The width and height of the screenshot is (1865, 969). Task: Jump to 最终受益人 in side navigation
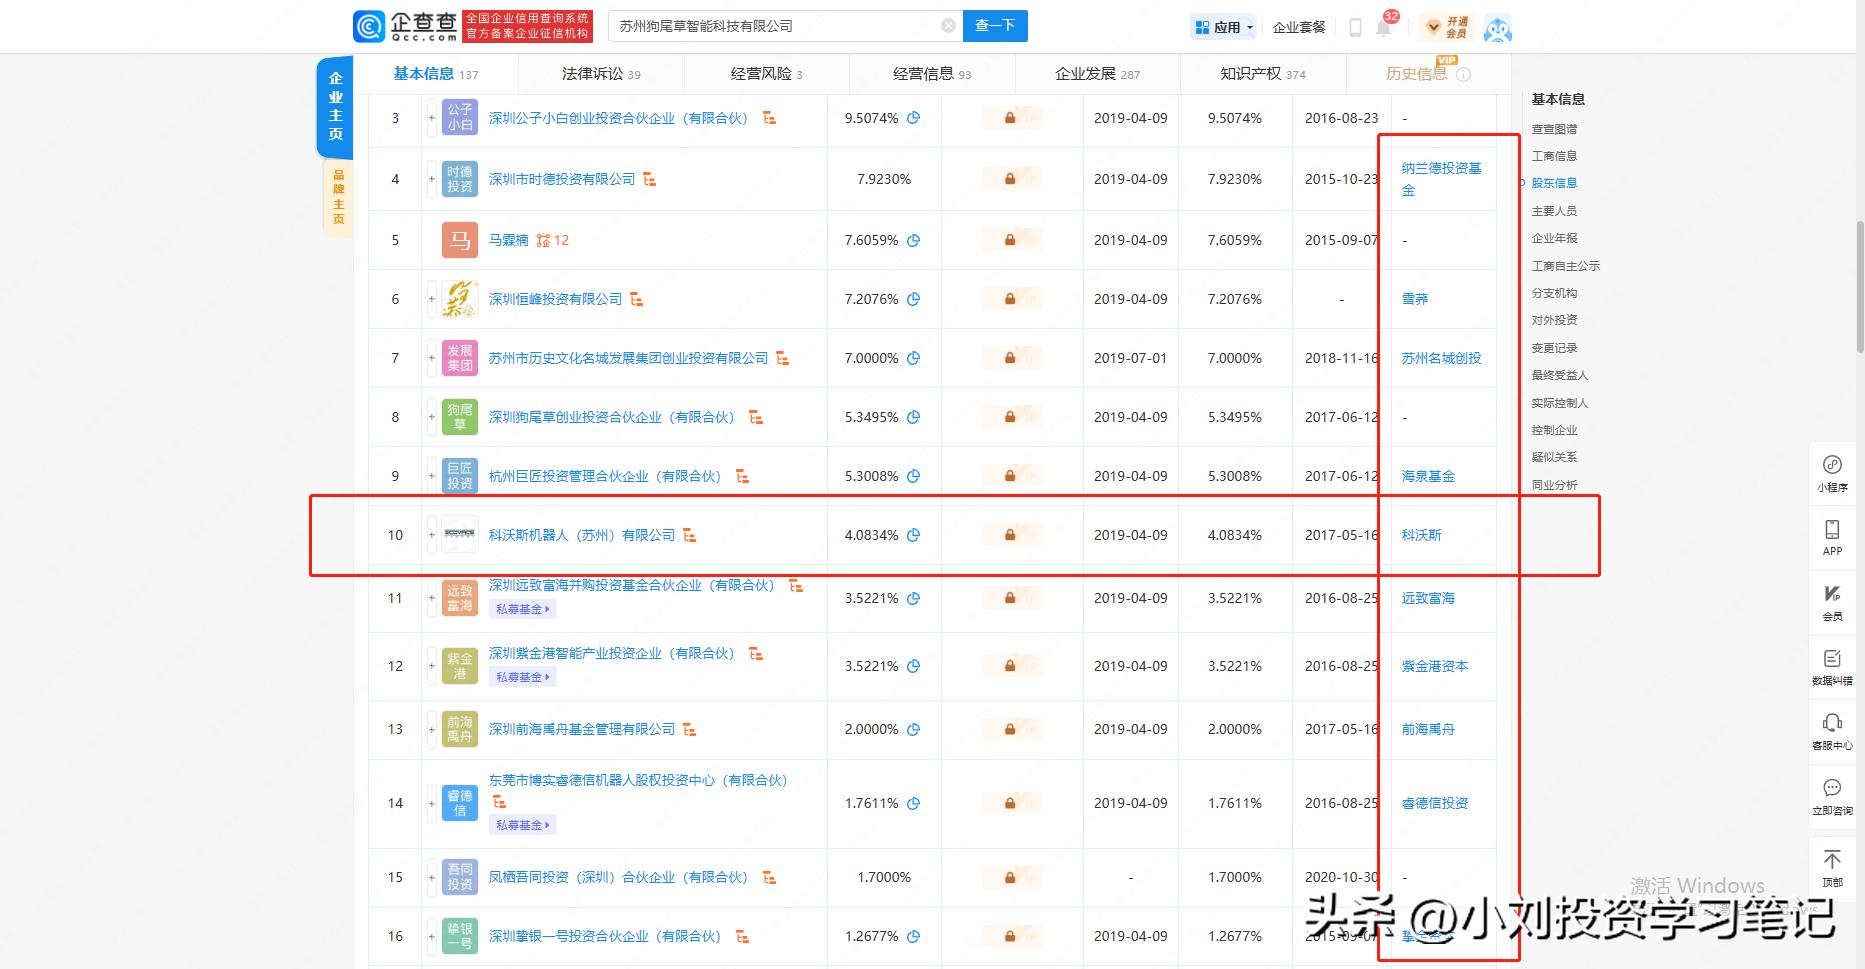point(1560,375)
